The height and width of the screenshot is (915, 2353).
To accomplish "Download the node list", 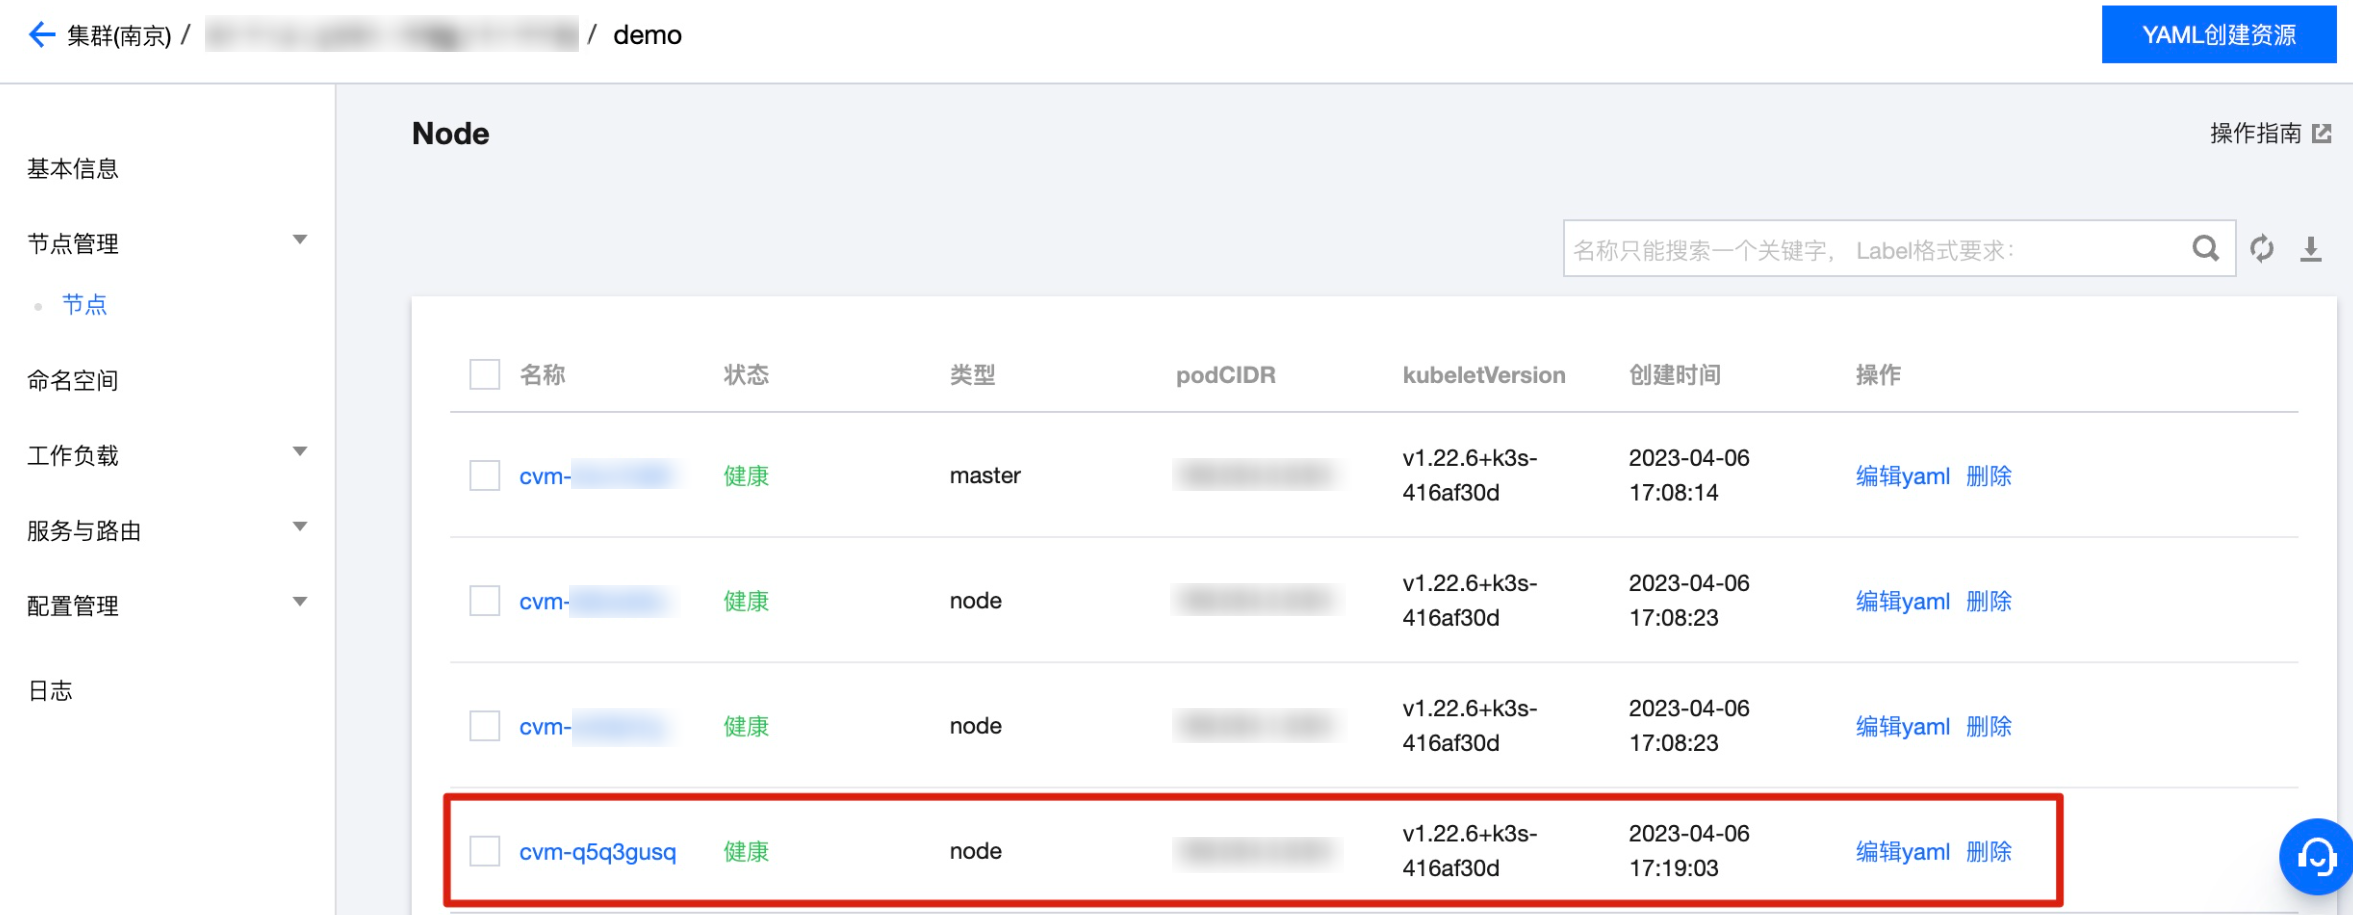I will click(x=2311, y=248).
